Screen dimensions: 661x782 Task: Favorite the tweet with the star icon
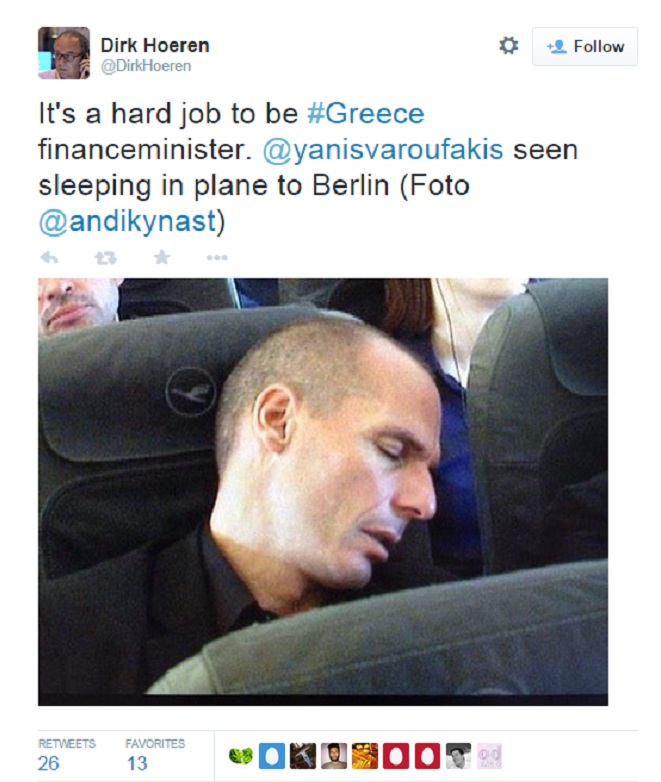[x=162, y=257]
